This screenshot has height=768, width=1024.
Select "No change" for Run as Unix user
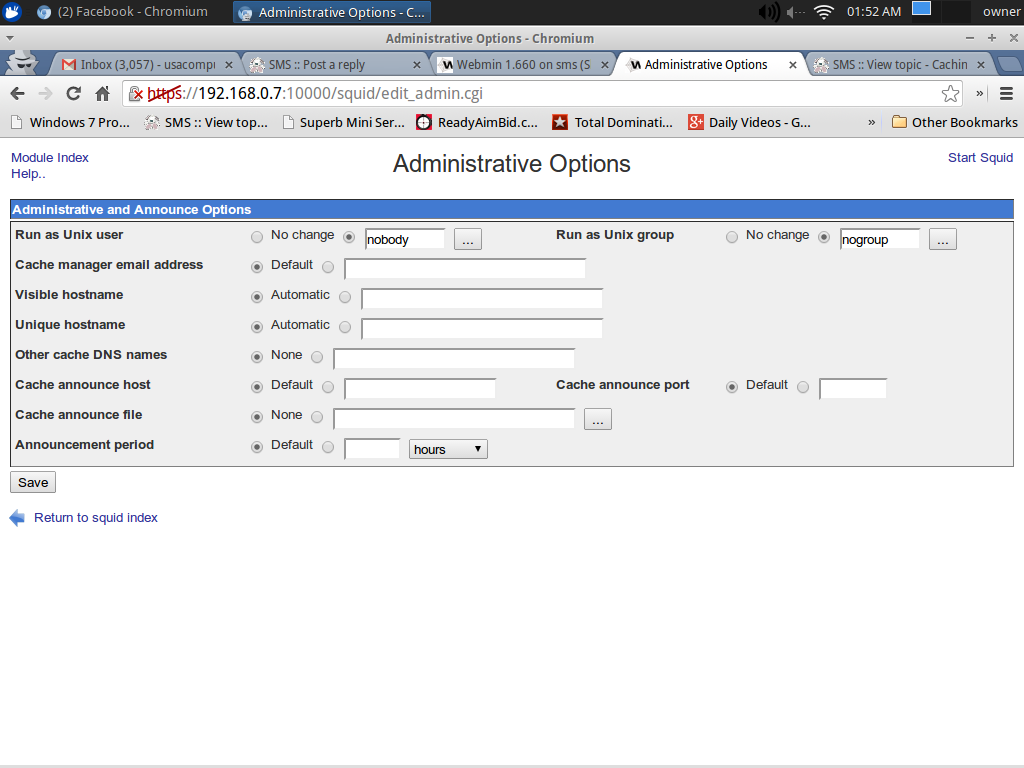click(x=257, y=237)
